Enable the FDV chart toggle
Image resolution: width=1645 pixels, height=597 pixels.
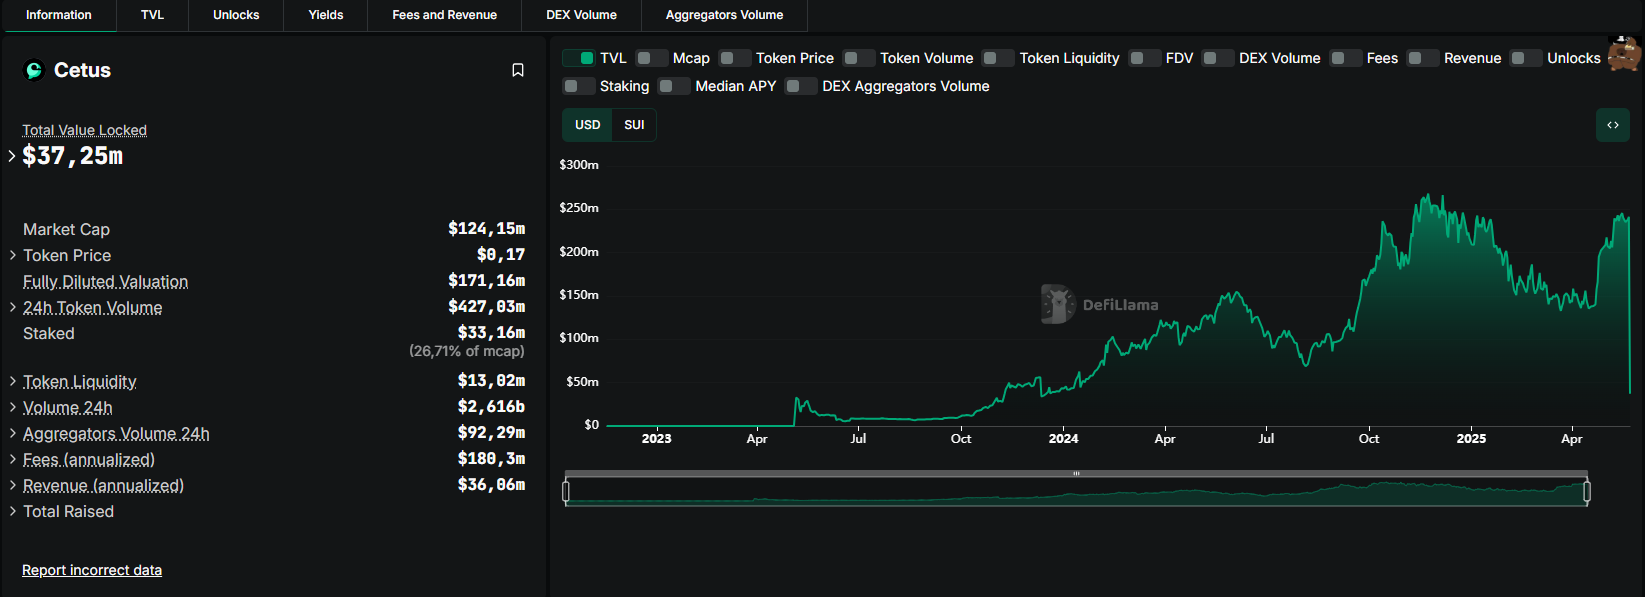[1145, 58]
